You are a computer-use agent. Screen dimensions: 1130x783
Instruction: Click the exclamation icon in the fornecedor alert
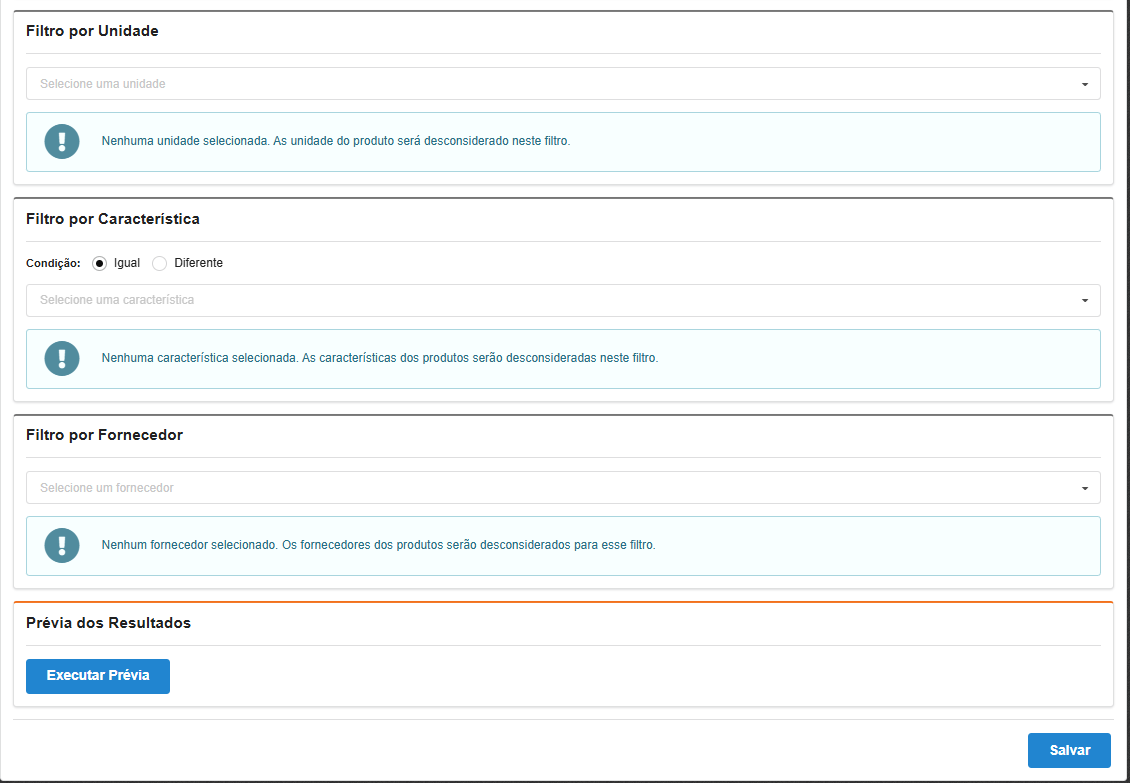[62, 545]
